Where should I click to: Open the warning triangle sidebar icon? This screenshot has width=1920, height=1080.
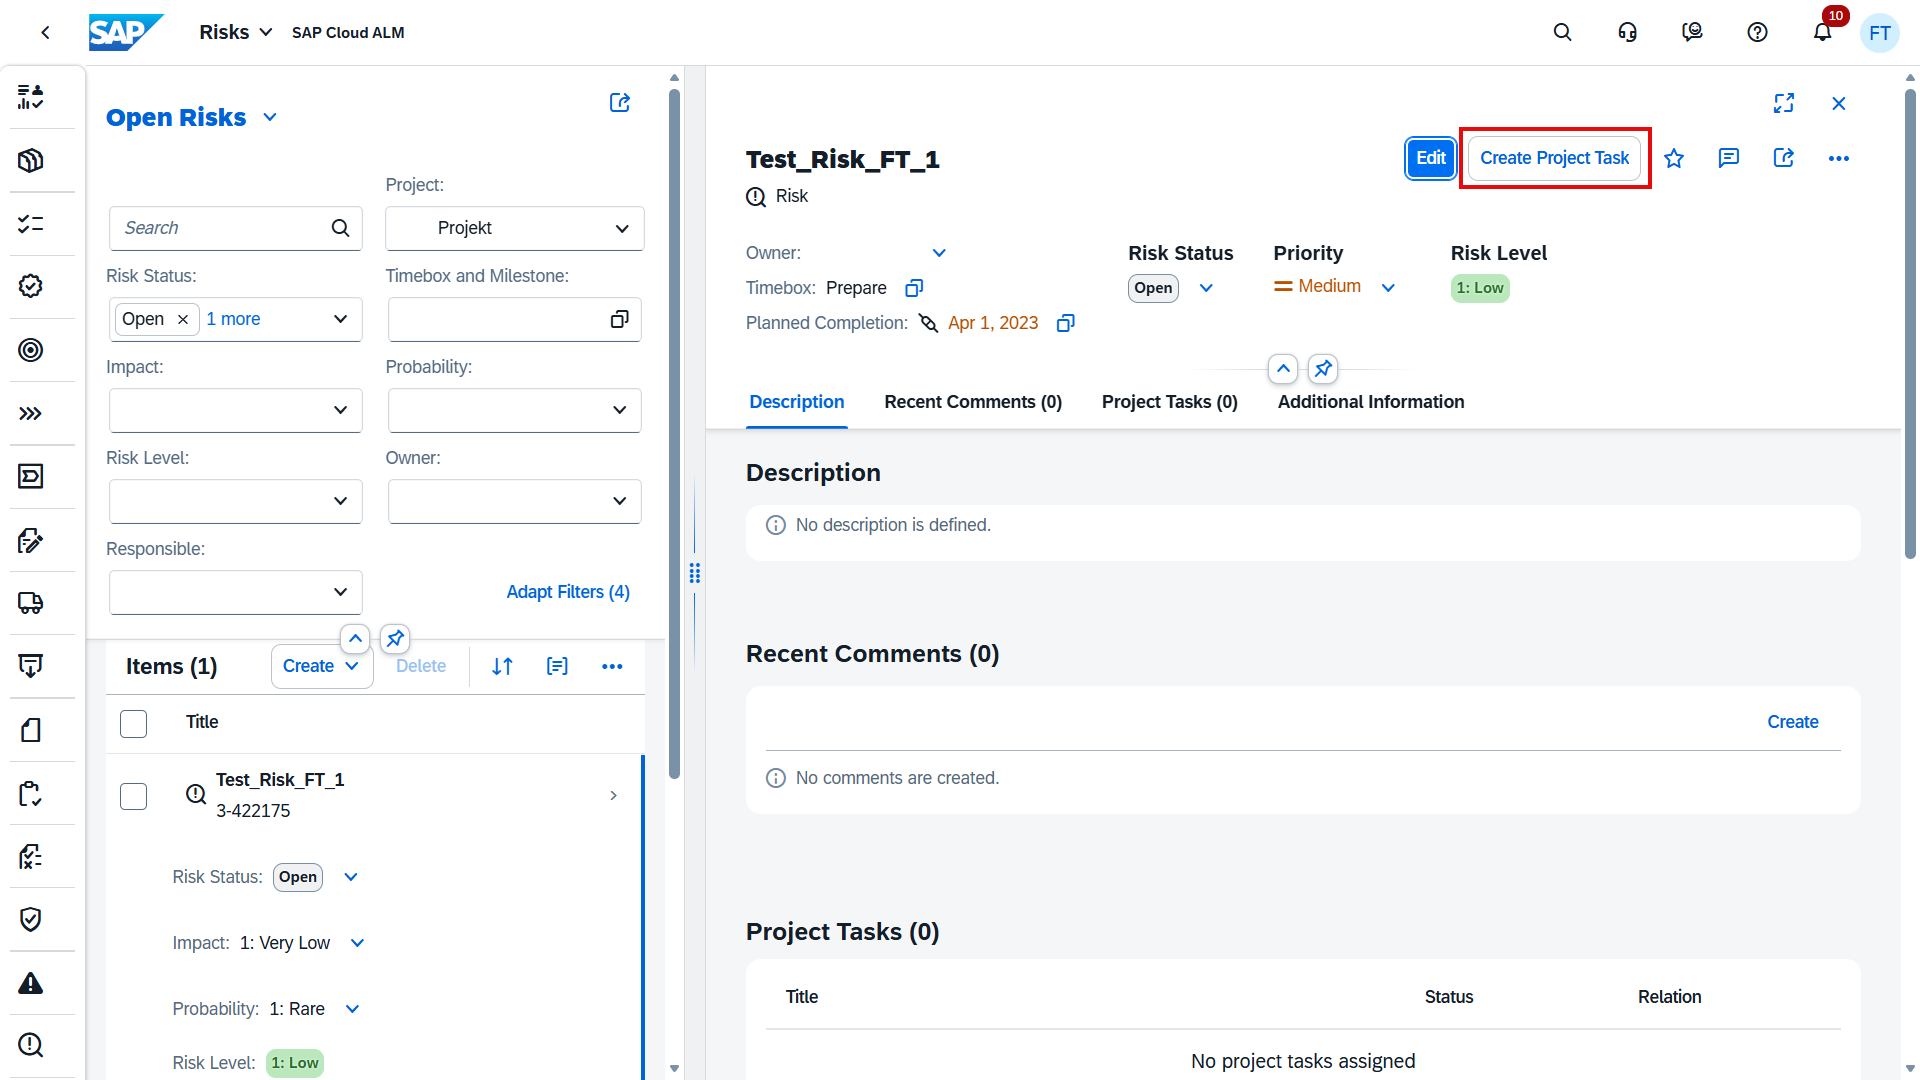31,983
